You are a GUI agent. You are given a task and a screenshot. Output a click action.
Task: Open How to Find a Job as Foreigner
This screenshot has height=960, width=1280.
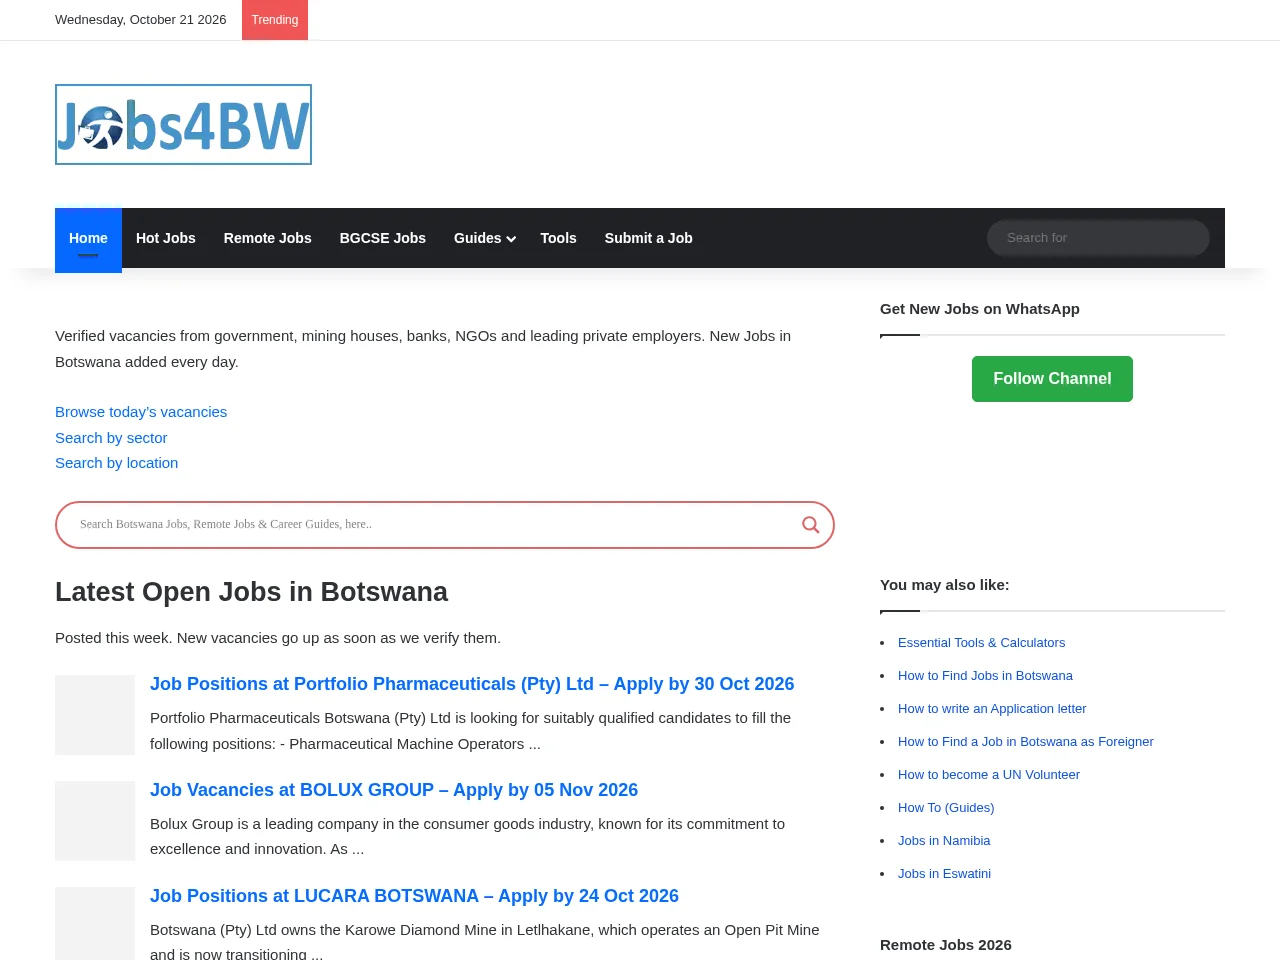[x=1026, y=742]
